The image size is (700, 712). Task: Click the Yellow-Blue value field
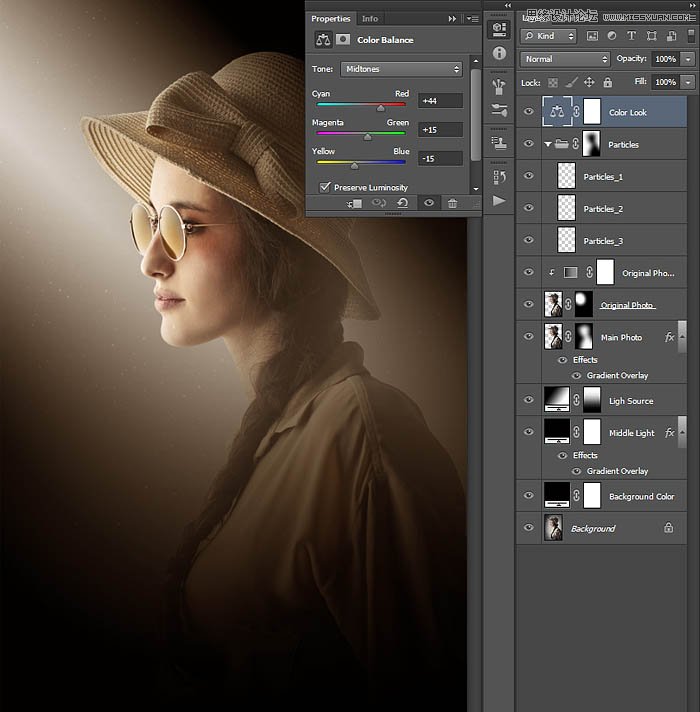pyautogui.click(x=440, y=158)
